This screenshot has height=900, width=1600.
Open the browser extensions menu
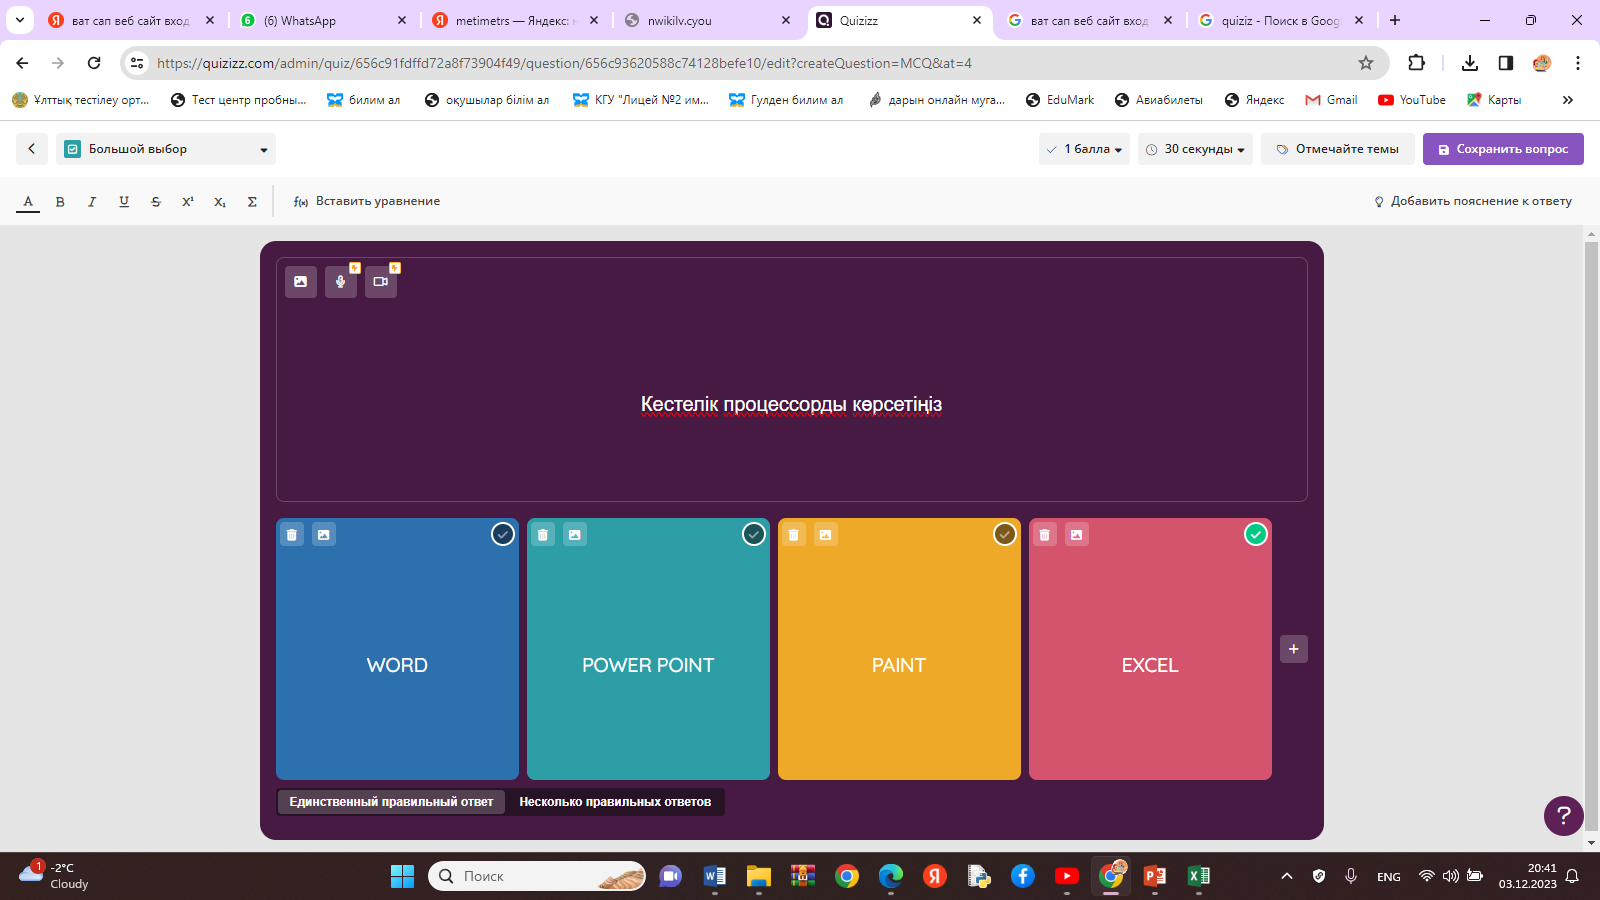click(x=1417, y=63)
